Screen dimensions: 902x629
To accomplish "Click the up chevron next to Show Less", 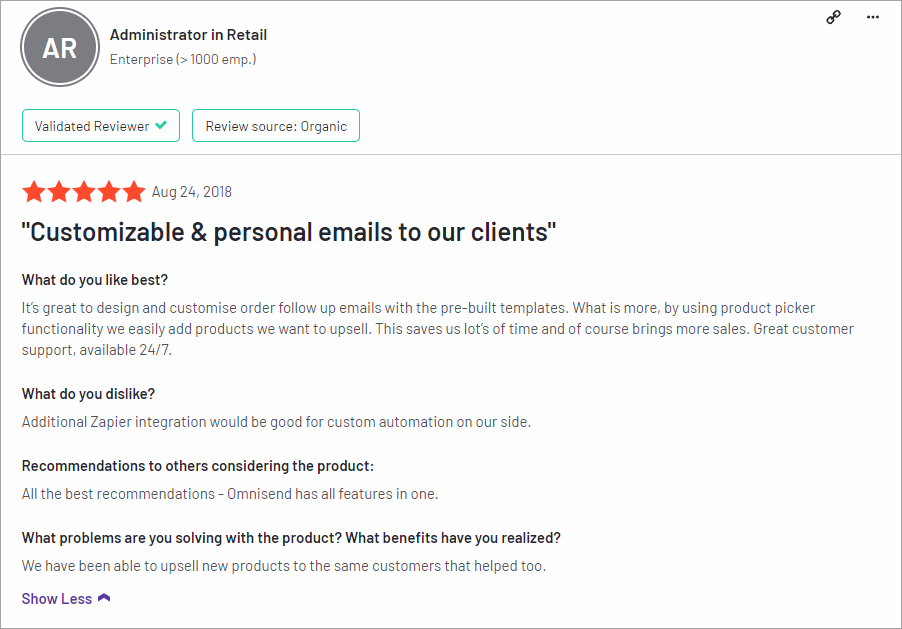I will coord(104,598).
